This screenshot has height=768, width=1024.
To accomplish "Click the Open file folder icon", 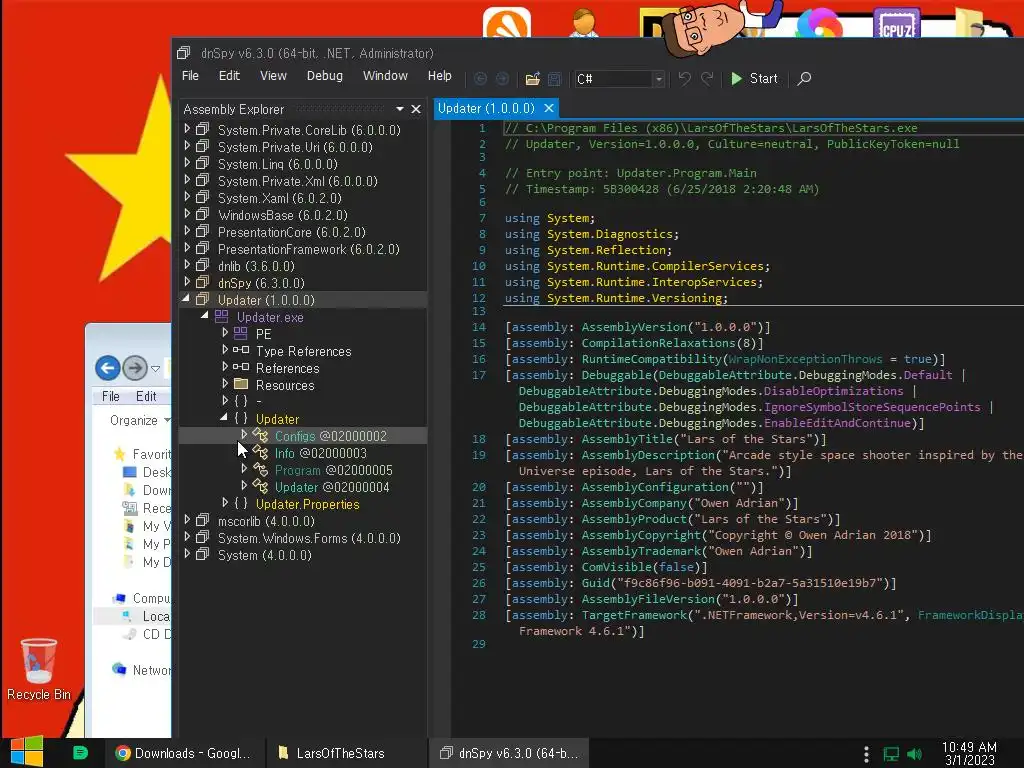I will pyautogui.click(x=532, y=79).
